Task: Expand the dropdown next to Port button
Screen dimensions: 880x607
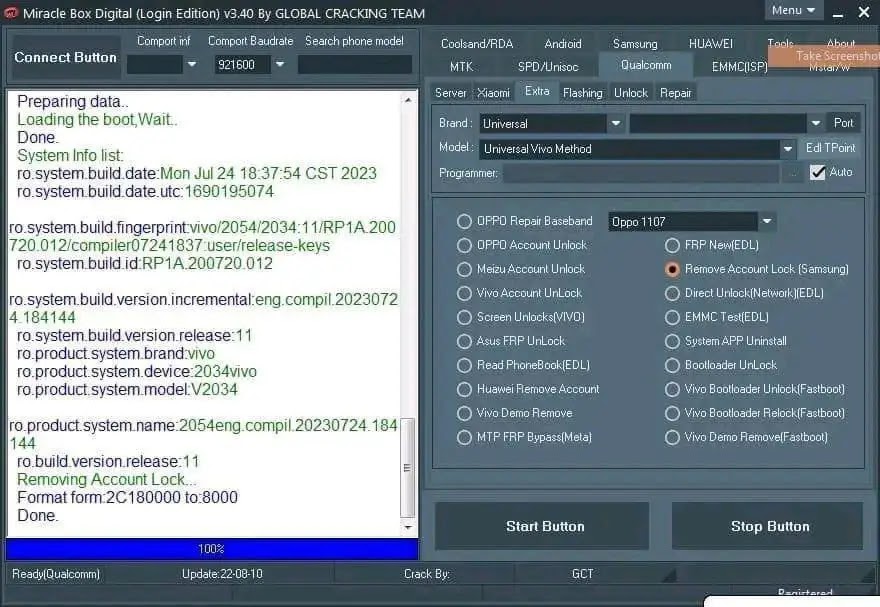Action: (x=815, y=123)
